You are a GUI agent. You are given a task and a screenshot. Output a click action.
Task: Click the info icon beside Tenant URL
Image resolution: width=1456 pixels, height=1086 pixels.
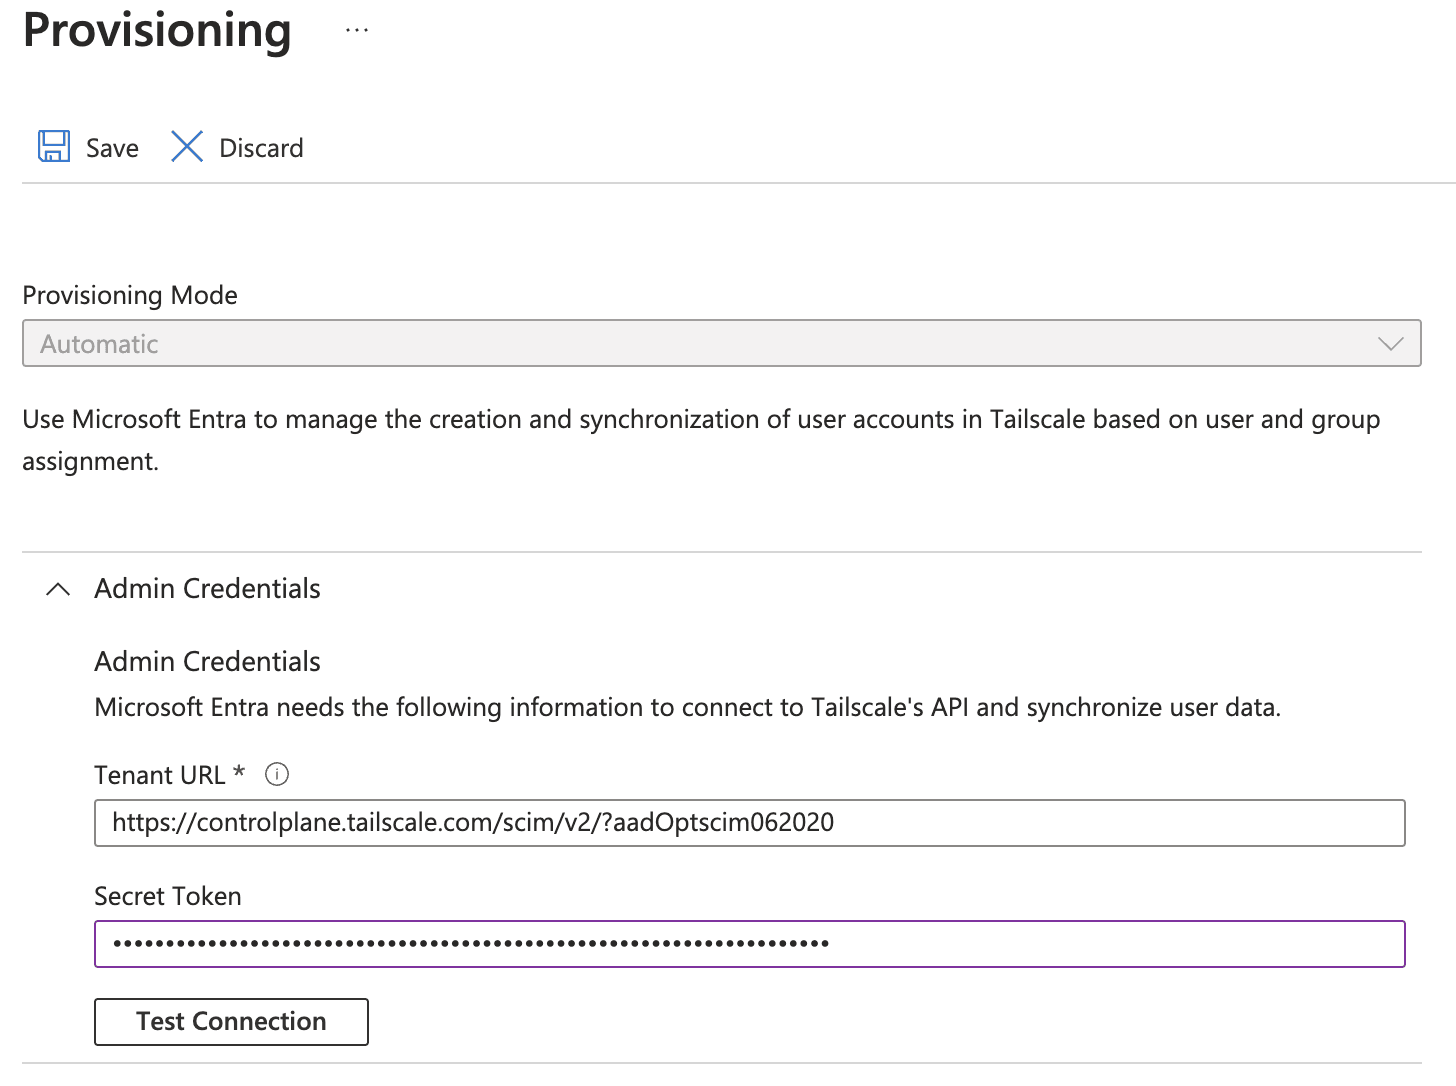tap(277, 774)
